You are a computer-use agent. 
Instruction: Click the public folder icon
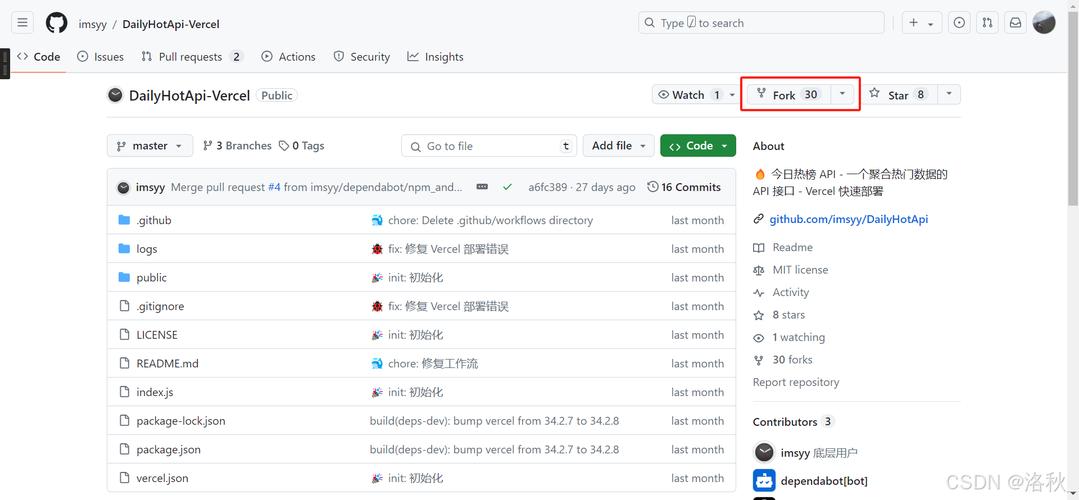tap(124, 277)
